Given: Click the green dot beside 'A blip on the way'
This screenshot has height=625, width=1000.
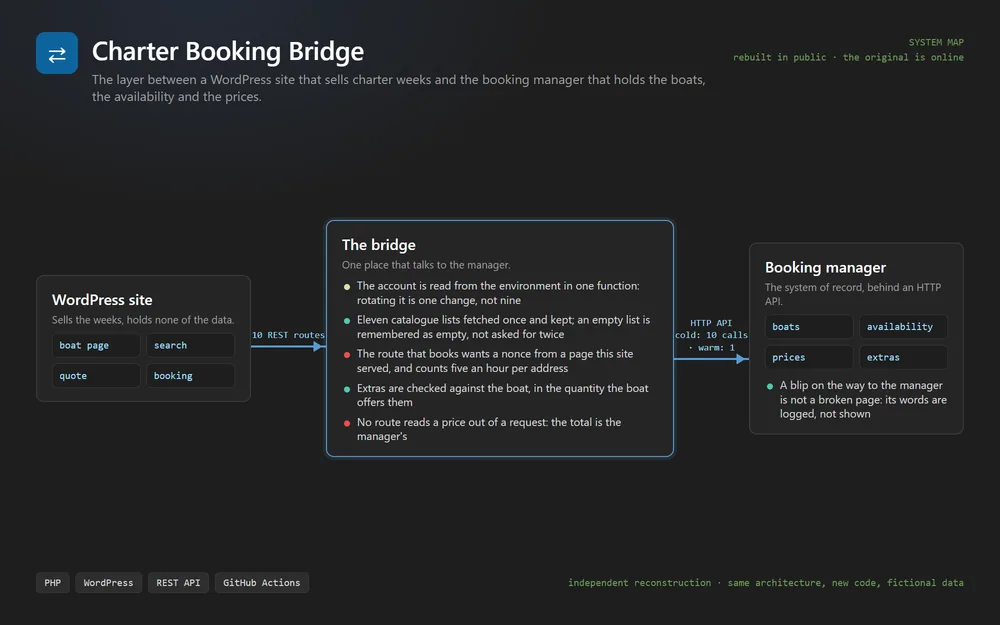Looking at the screenshot, I should [770, 386].
